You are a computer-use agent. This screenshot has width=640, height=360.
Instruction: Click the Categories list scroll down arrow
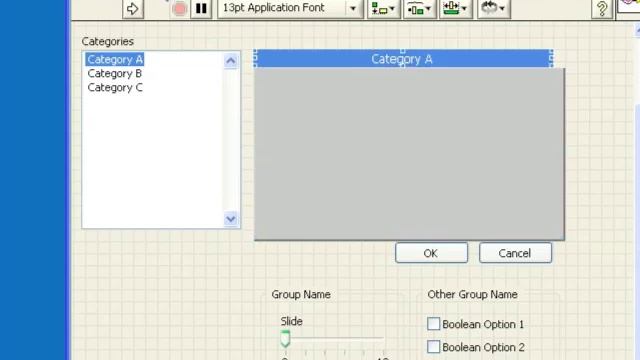[x=231, y=219]
